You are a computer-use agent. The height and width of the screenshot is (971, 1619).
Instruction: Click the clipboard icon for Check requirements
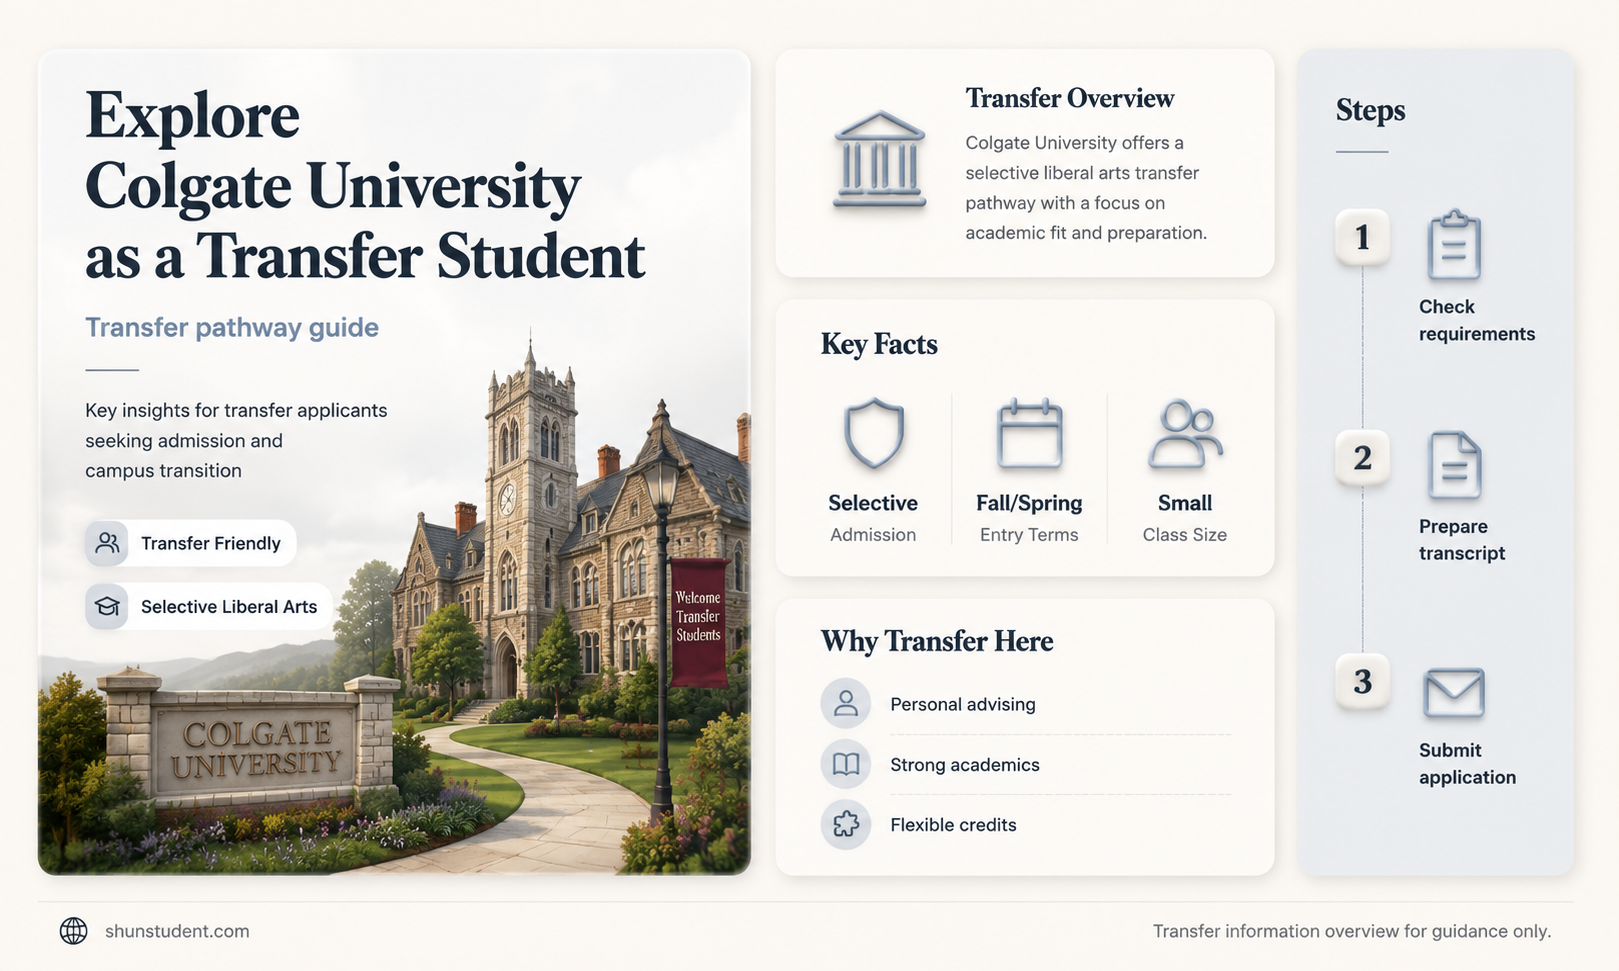(1453, 245)
